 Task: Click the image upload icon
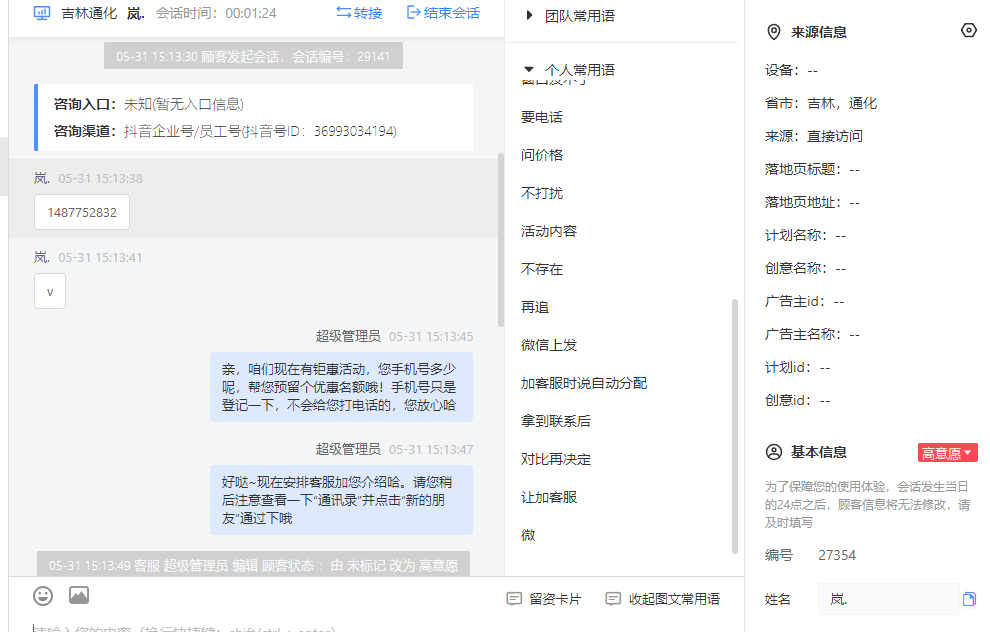tap(79, 595)
